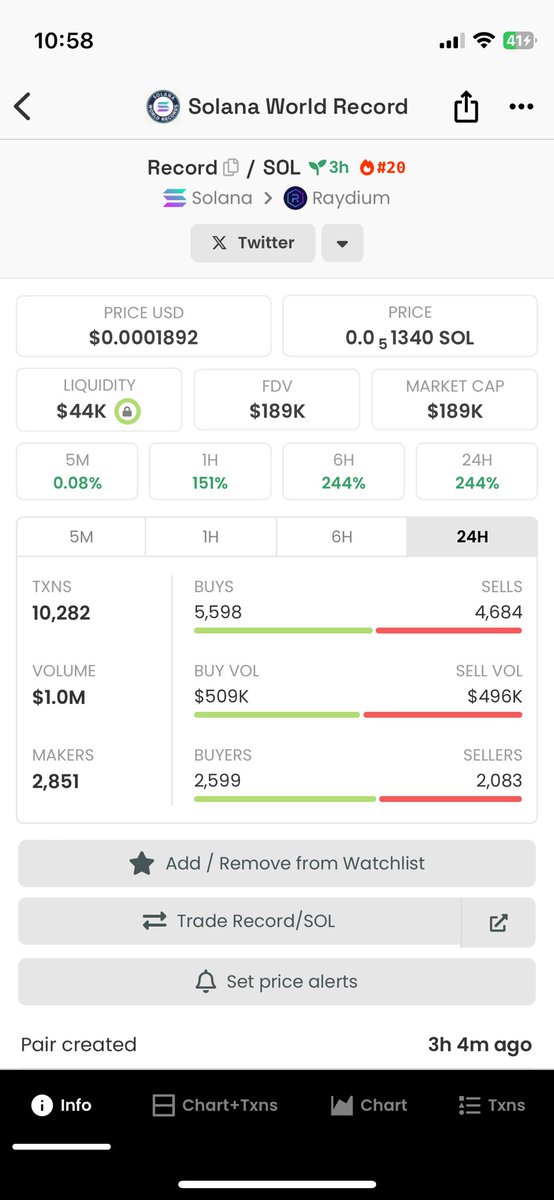Tap the liquidity lock icon
Viewport: 554px width, 1200px height.
127,410
